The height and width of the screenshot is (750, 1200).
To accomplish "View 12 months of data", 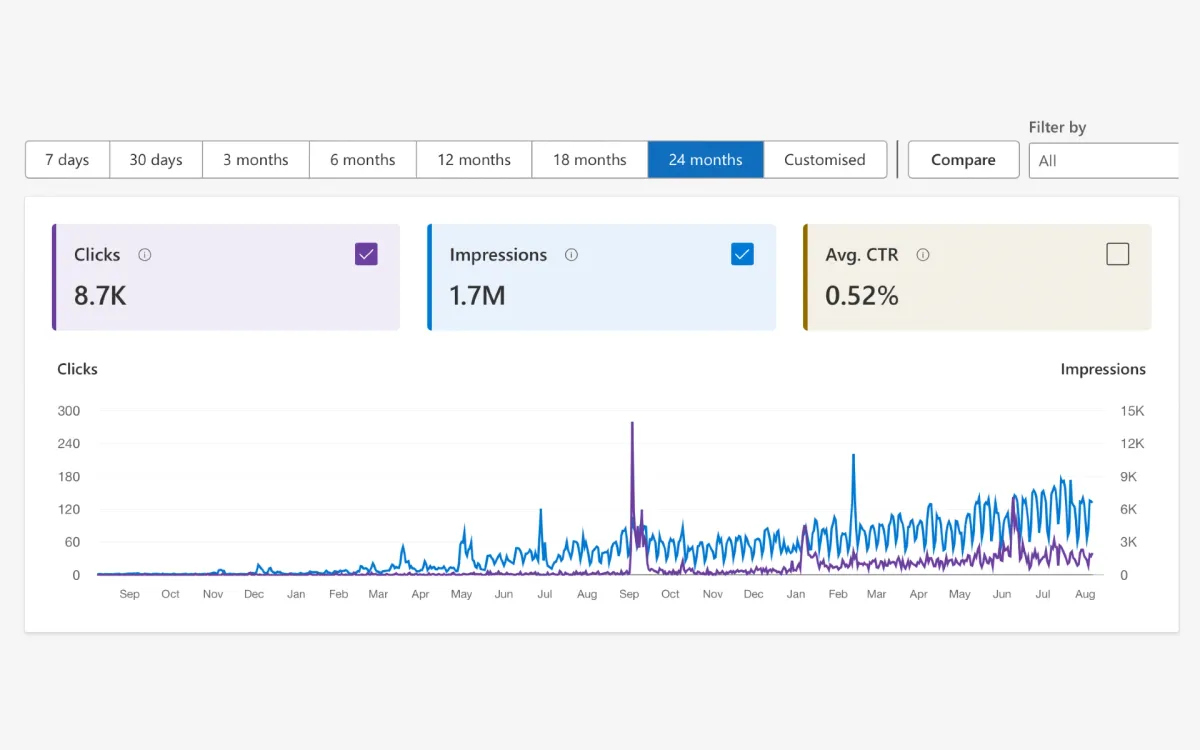I will (x=473, y=160).
